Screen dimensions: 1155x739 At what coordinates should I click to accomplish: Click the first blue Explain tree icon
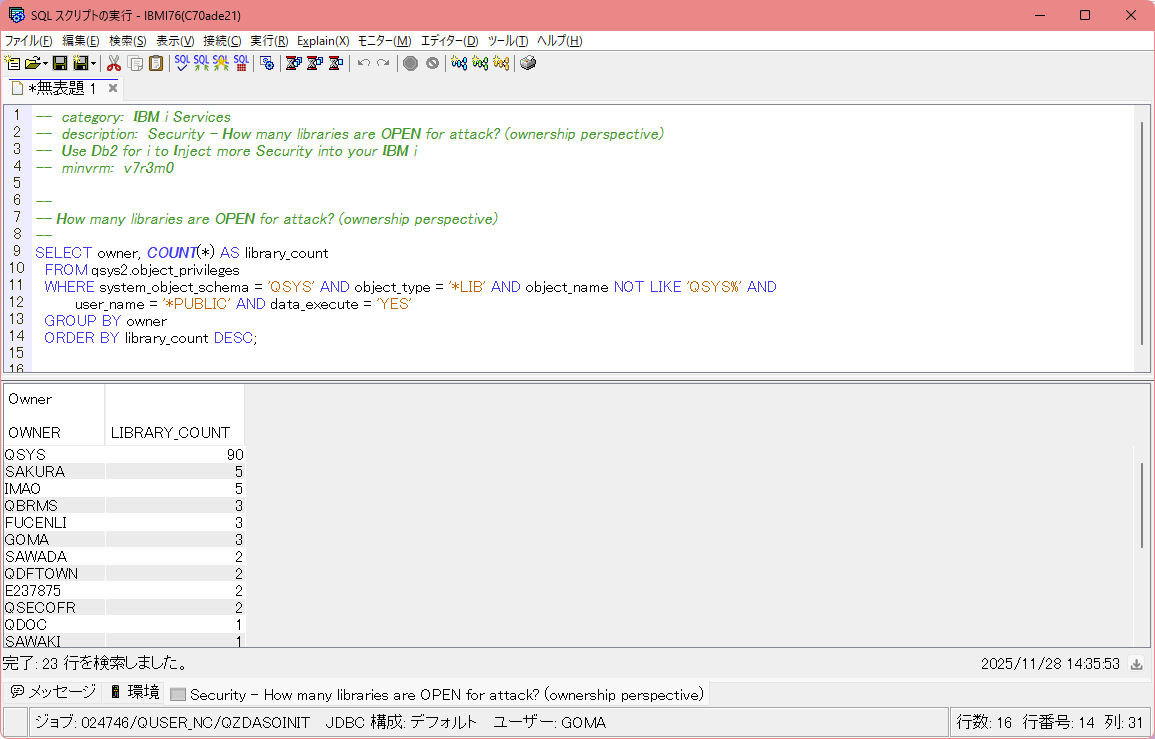click(x=459, y=63)
